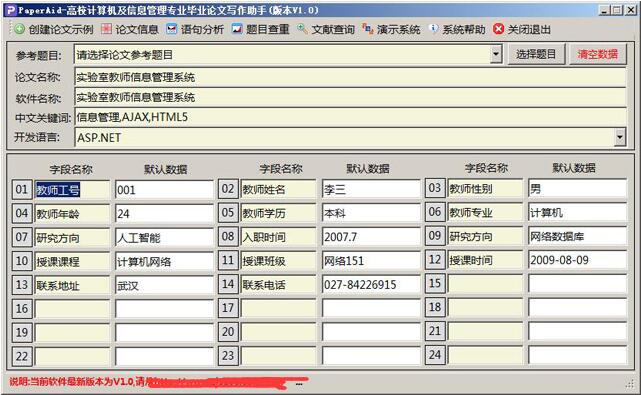Click the default data field containing 计算机
This screenshot has height=395, width=641.
(x=577, y=212)
